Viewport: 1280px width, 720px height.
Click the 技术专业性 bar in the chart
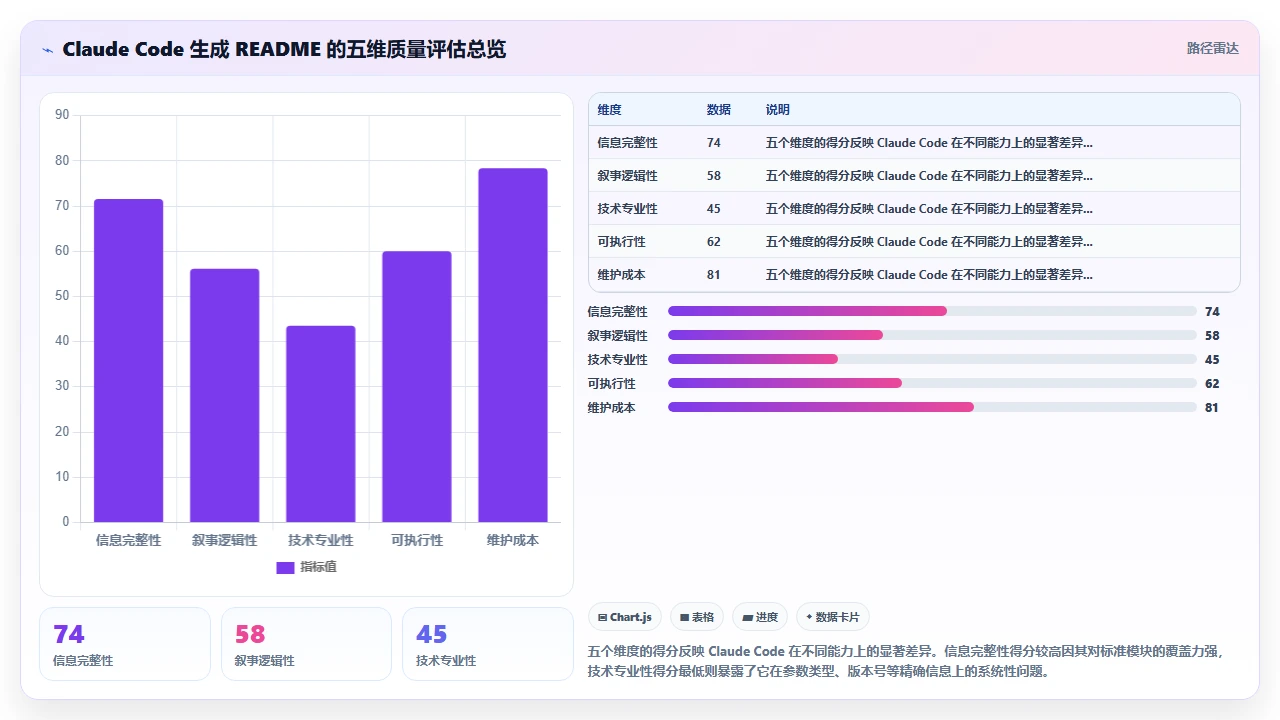click(x=320, y=424)
